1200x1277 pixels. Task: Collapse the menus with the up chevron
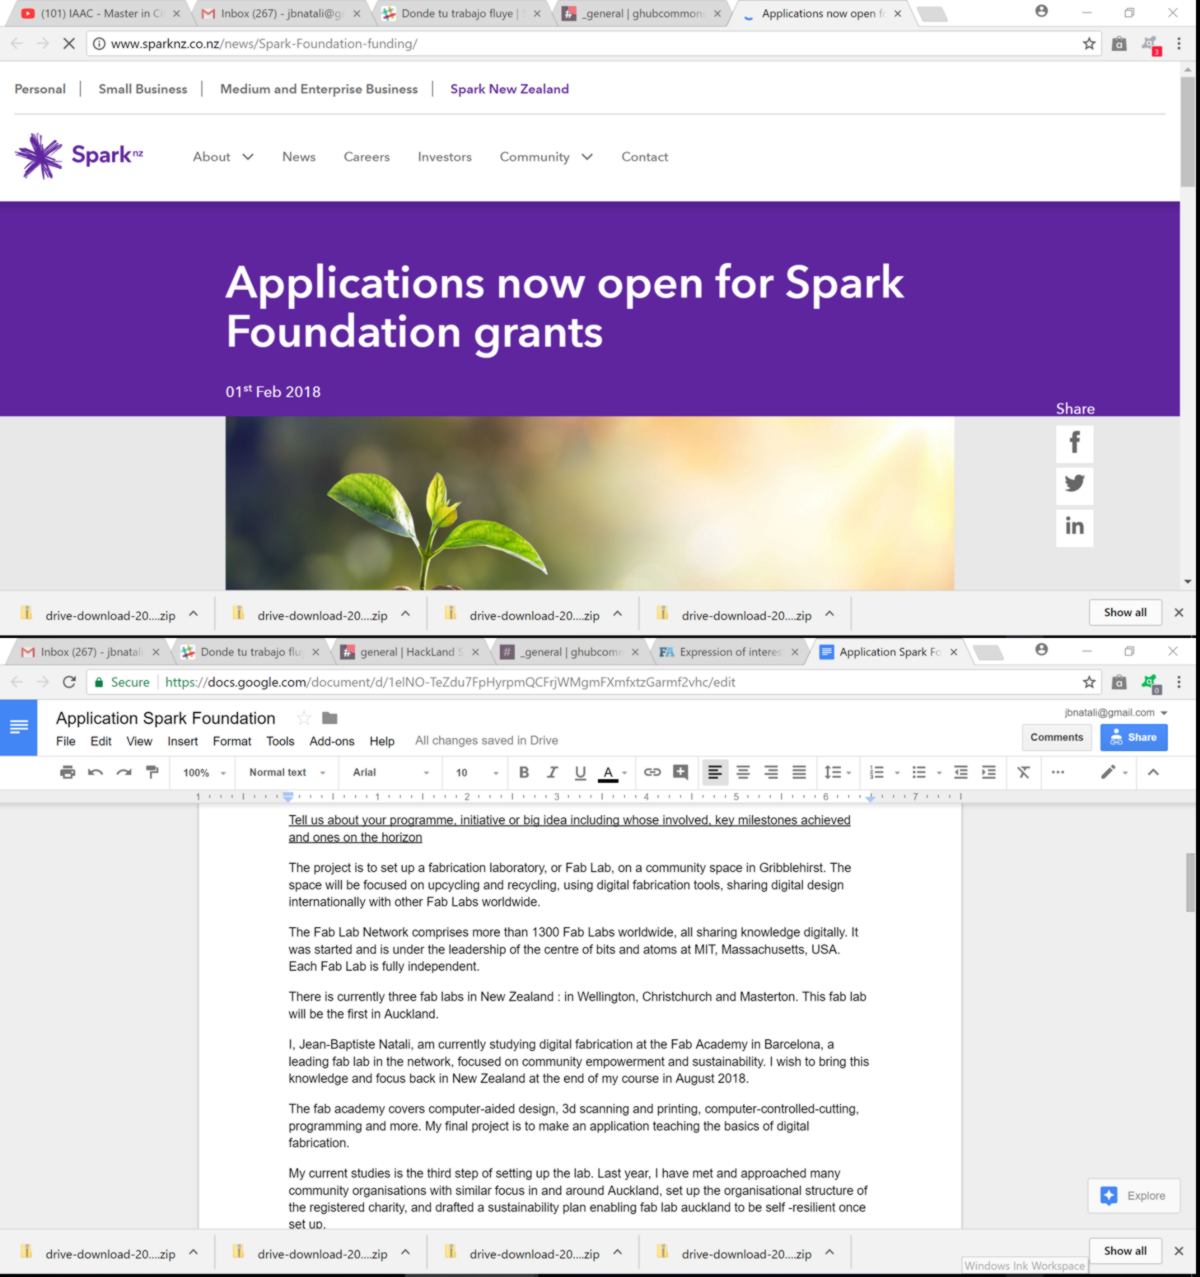point(1153,772)
